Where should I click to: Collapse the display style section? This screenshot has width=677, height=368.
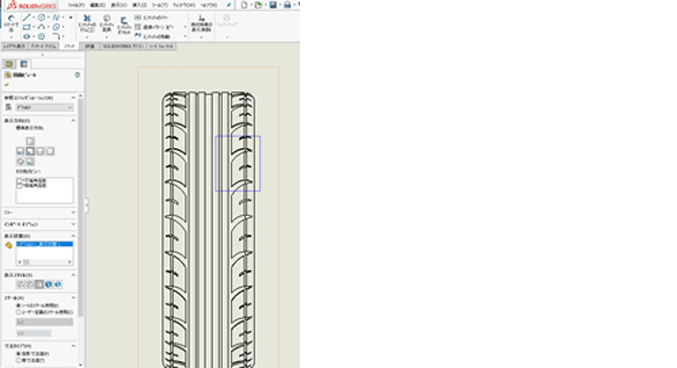point(73,275)
